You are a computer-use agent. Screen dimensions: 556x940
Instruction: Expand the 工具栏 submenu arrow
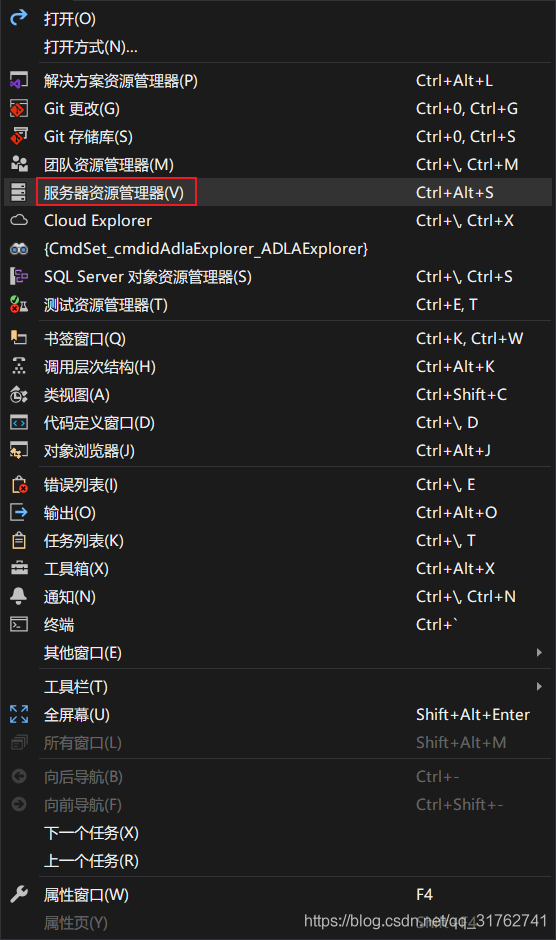[x=539, y=686]
